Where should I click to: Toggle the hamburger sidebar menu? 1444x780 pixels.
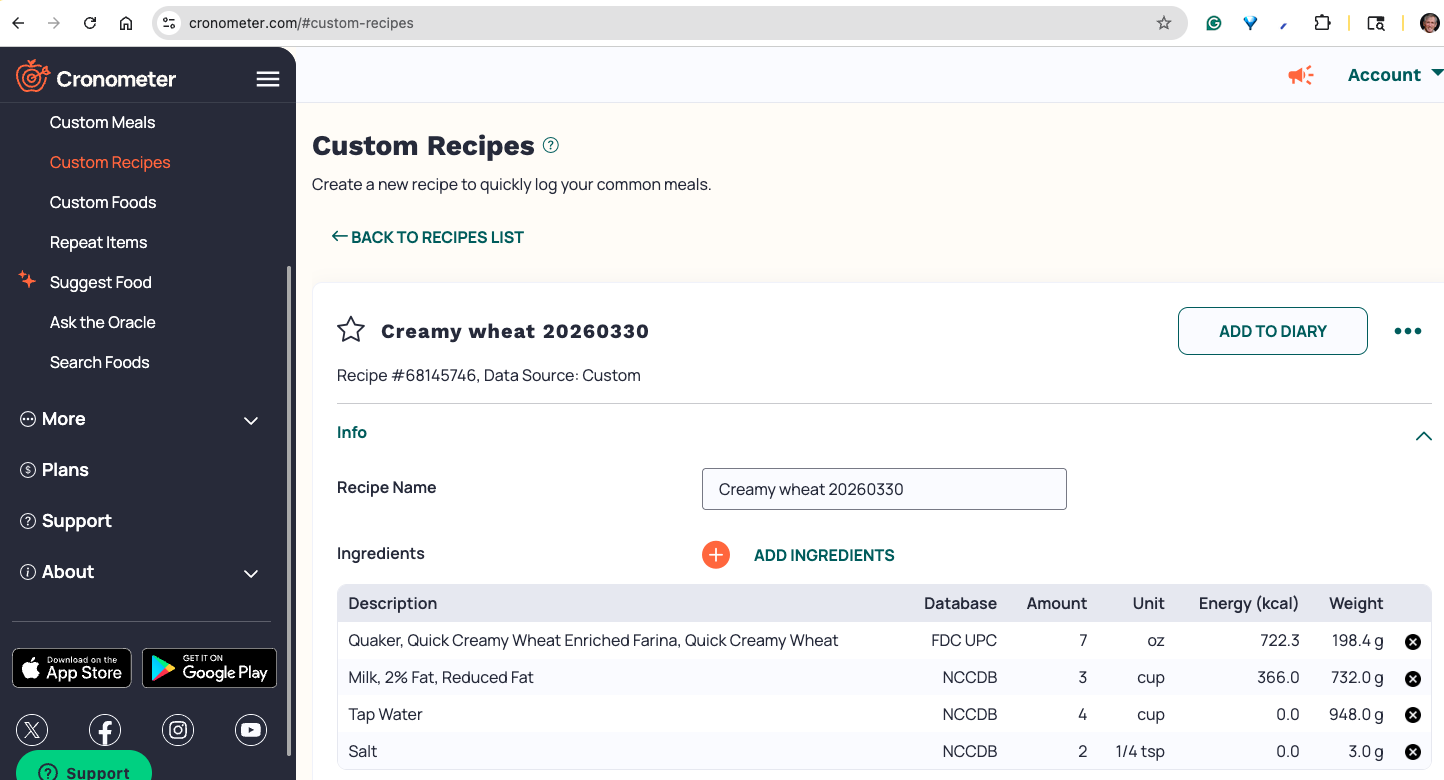[x=268, y=79]
